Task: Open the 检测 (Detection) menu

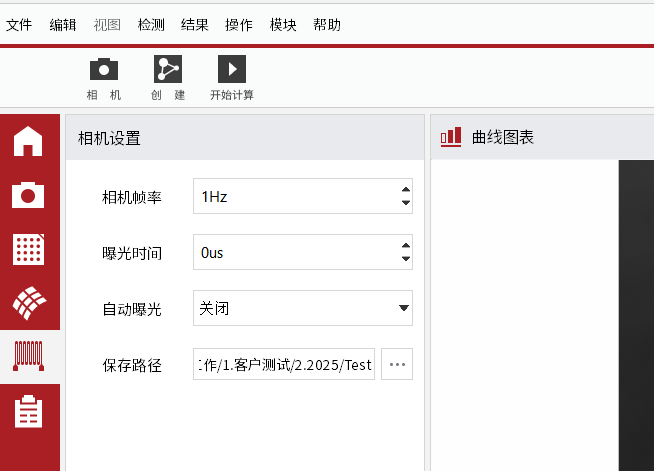Action: 151,25
